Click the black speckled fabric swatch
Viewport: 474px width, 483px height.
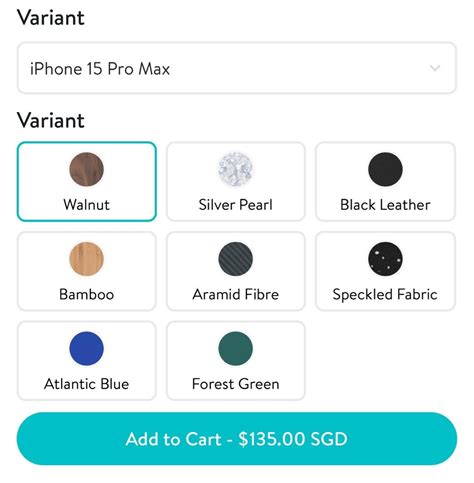click(385, 259)
